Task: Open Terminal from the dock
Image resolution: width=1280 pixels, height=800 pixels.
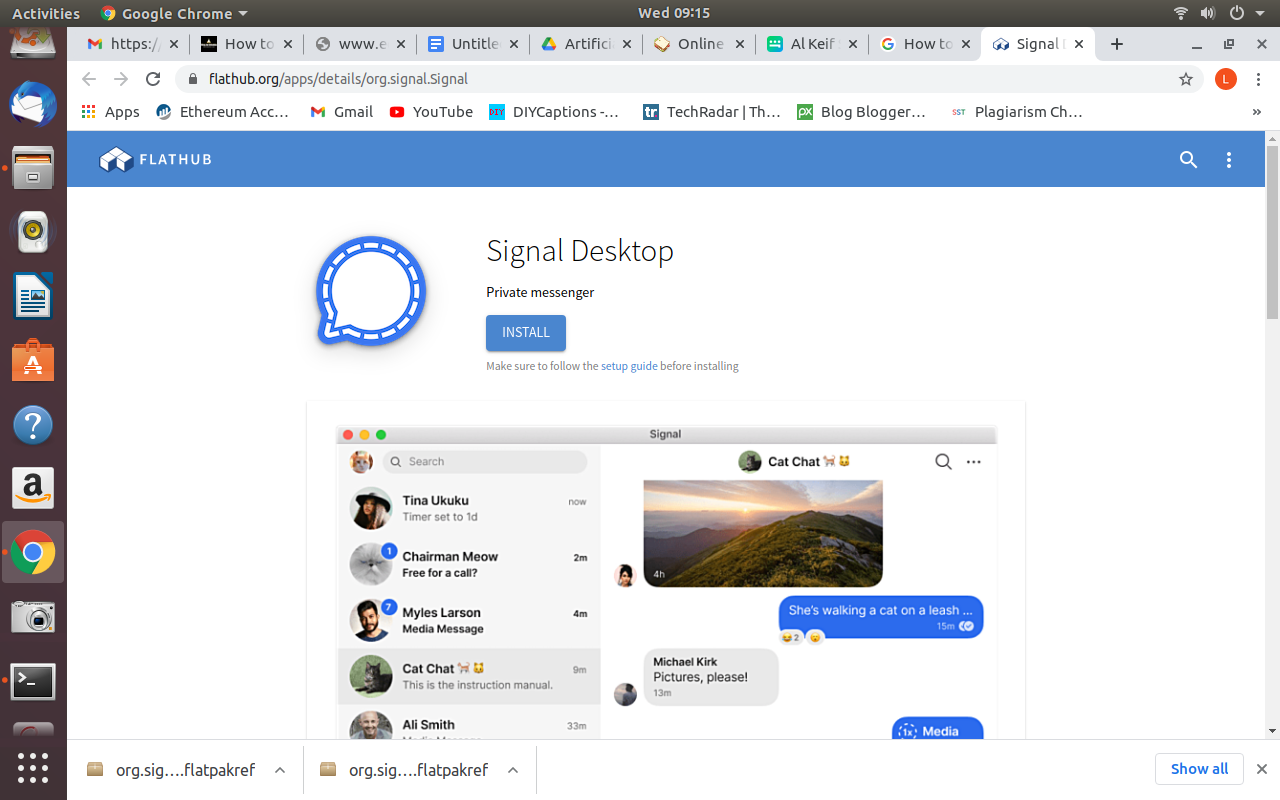Action: point(33,681)
